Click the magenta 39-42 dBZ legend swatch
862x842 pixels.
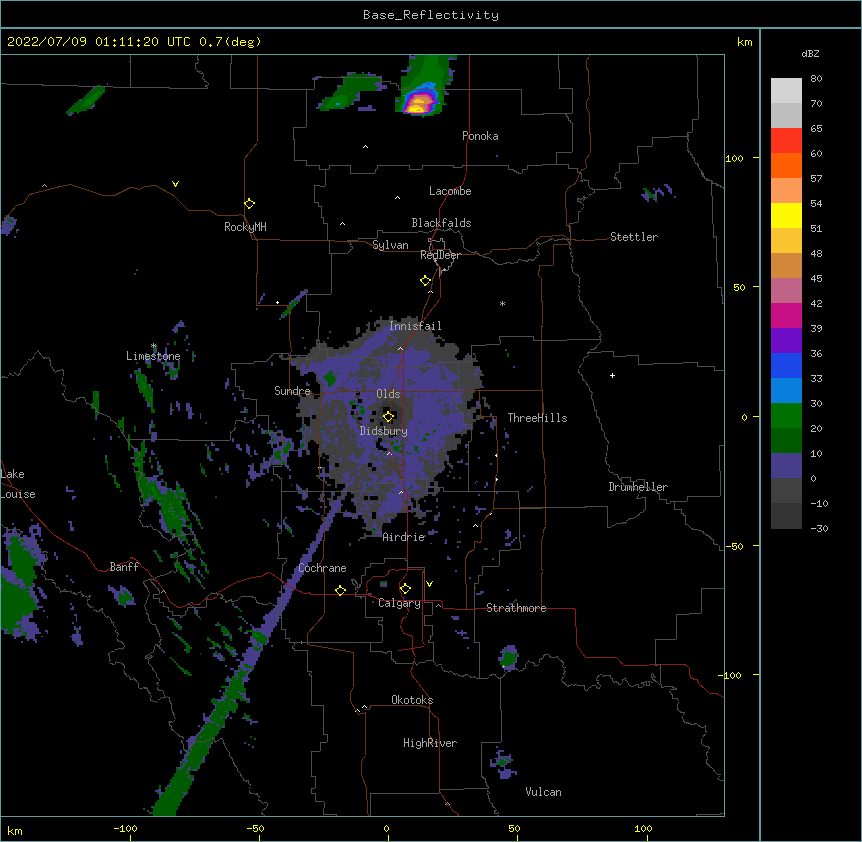pyautogui.click(x=786, y=315)
